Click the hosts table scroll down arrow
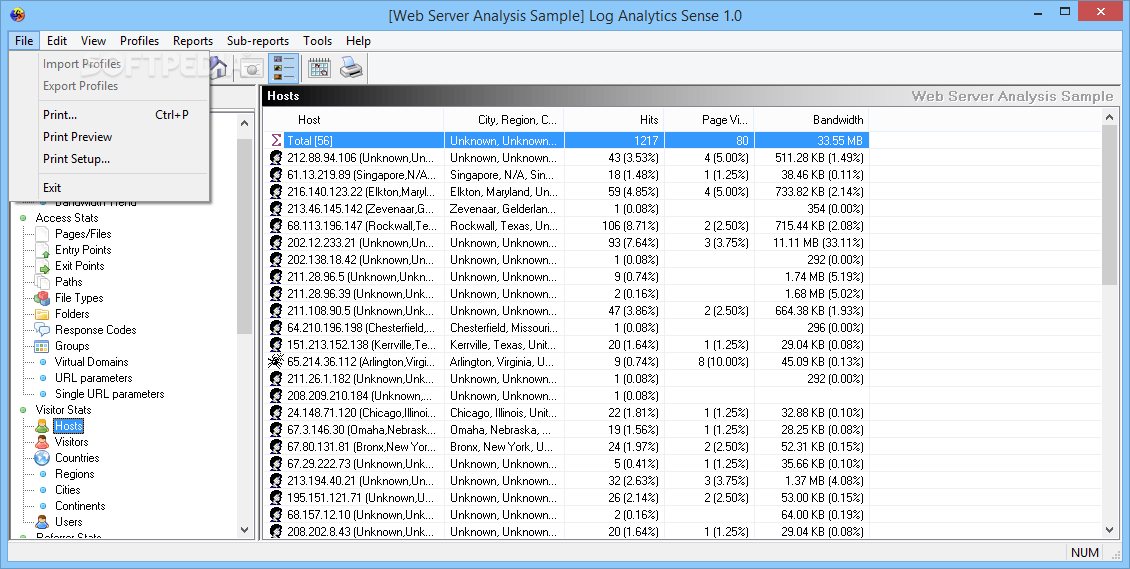 click(x=1109, y=530)
